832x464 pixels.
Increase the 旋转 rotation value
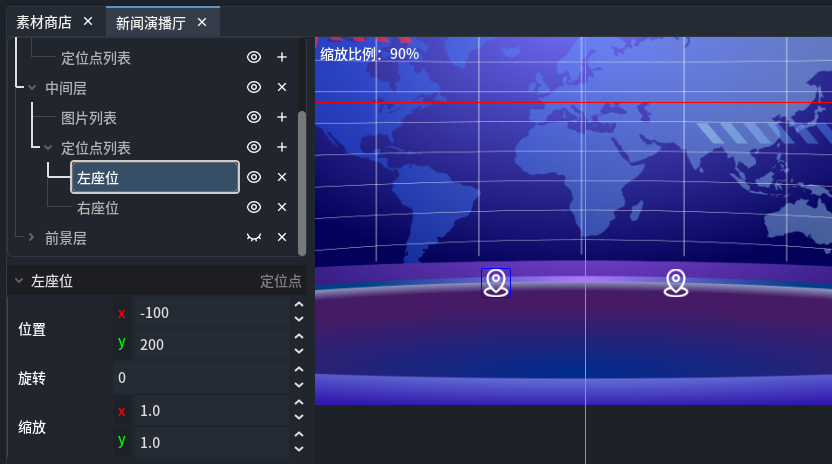tap(299, 370)
